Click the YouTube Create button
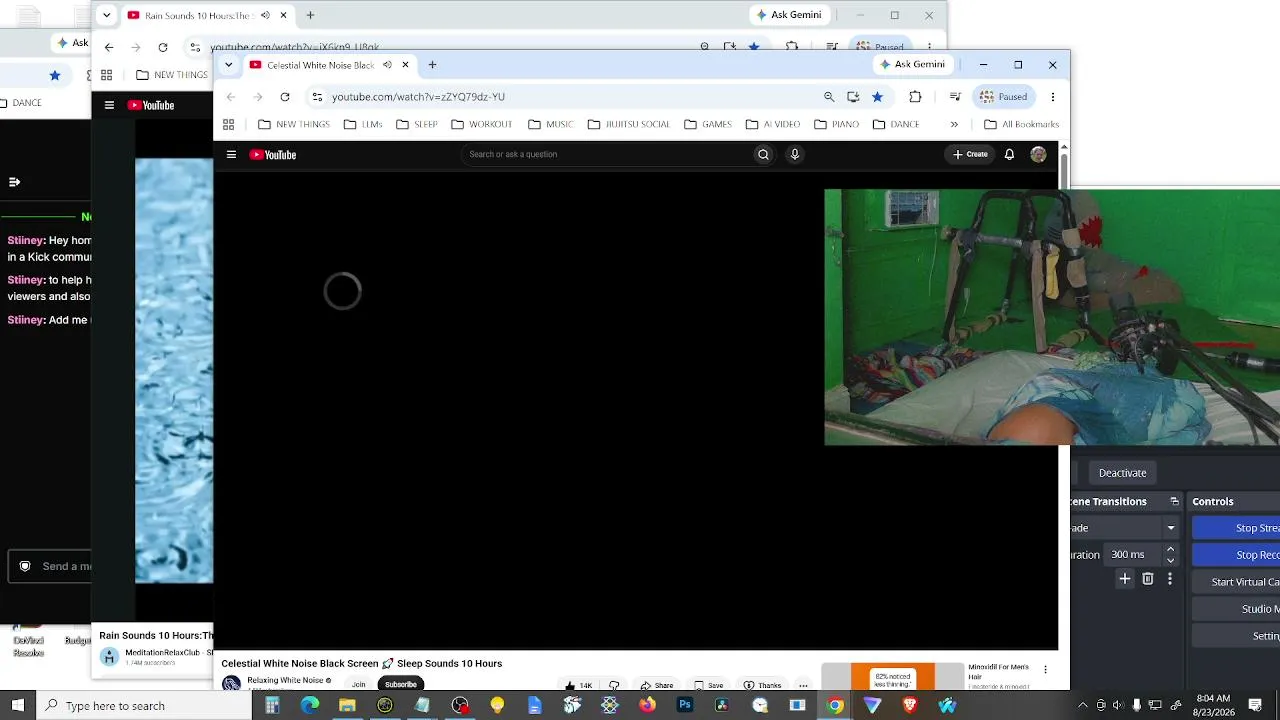This screenshot has height=720, width=1280. (x=970, y=155)
